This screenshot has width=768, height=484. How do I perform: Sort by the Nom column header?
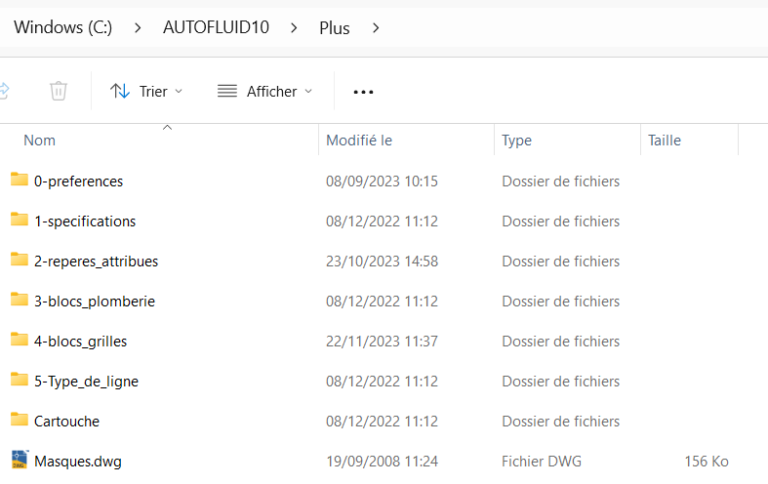40,141
